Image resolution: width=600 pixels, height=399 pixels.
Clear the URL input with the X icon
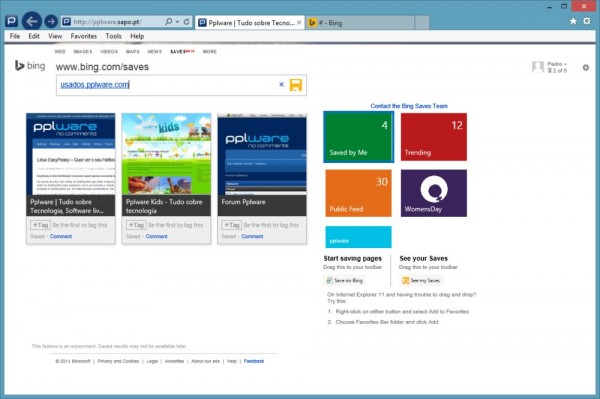click(x=281, y=84)
